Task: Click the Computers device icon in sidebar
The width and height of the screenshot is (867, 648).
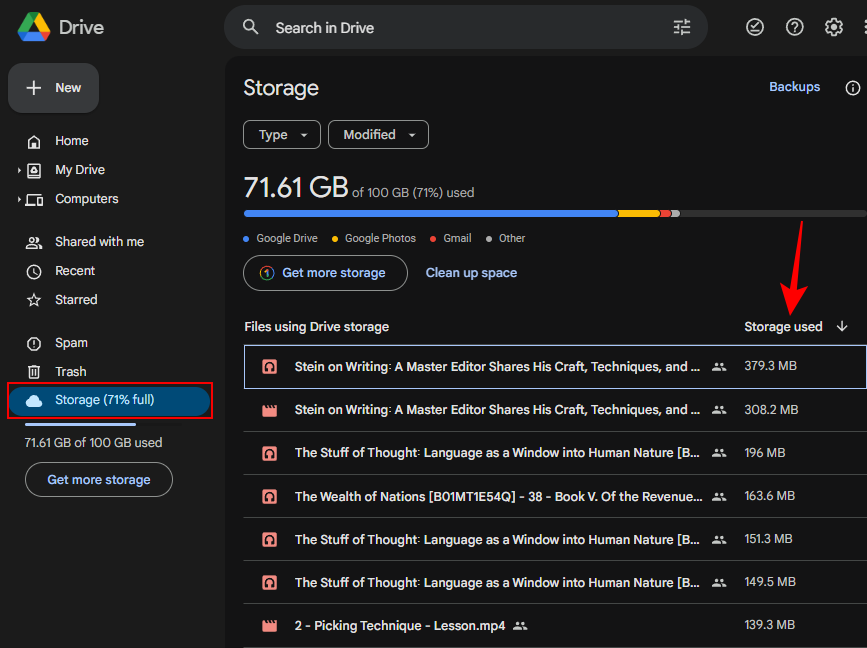Action: click(34, 200)
